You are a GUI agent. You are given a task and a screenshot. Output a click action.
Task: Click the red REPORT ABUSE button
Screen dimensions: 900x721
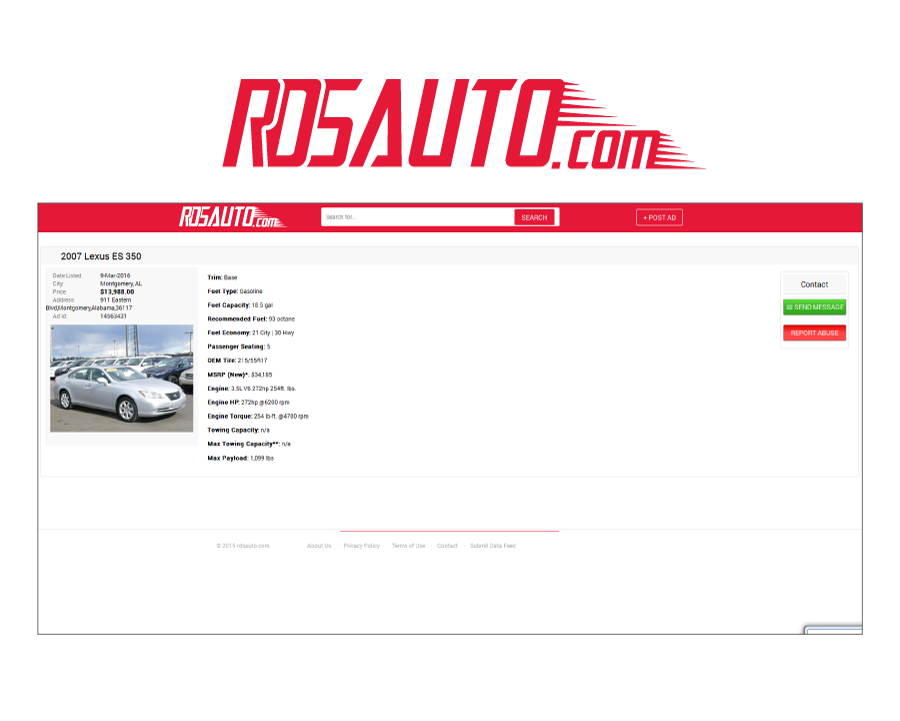(814, 333)
